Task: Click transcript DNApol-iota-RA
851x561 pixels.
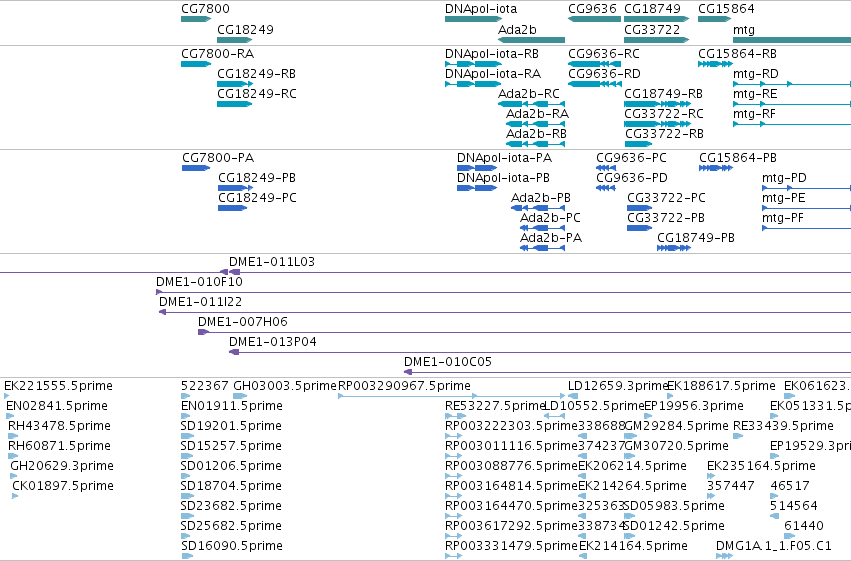Action: click(x=473, y=84)
